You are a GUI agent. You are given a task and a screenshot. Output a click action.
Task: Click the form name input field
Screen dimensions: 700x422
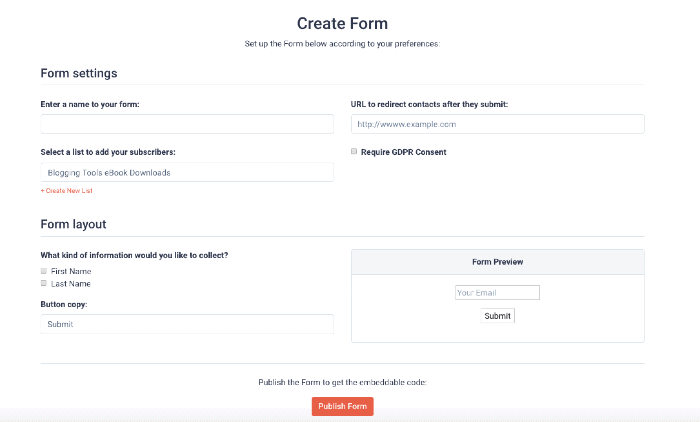tap(187, 124)
